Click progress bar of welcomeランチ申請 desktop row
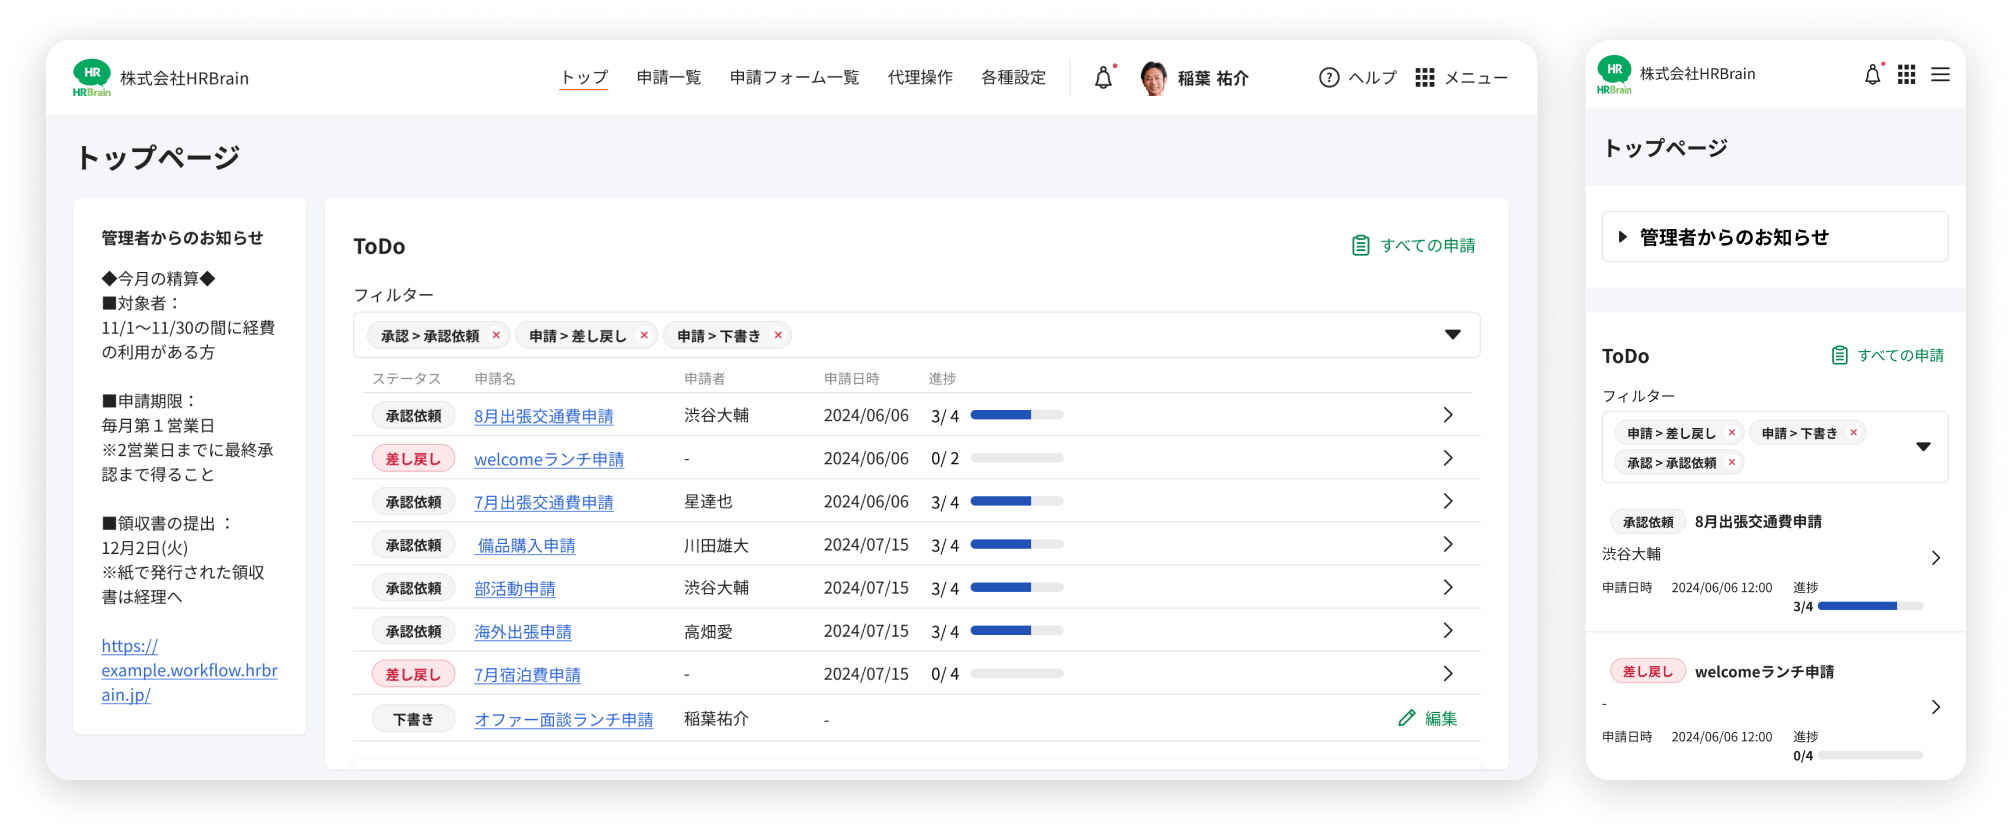 (x=1017, y=458)
